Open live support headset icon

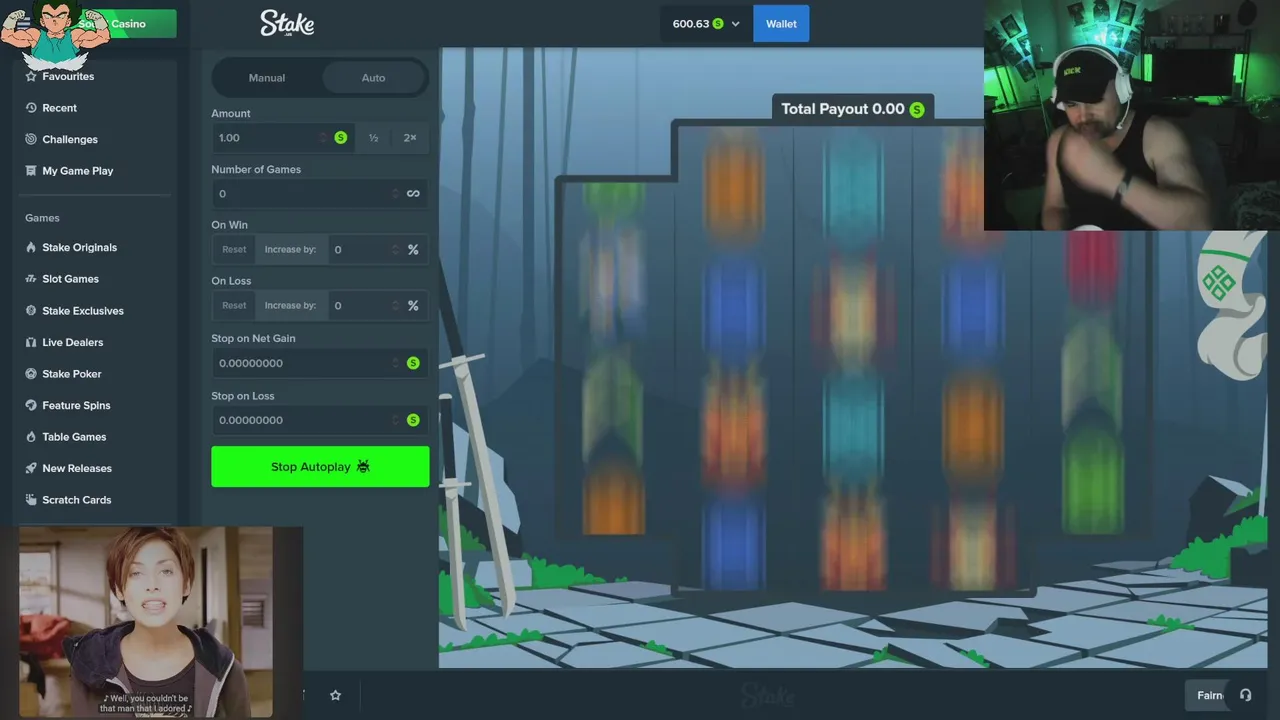1245,695
